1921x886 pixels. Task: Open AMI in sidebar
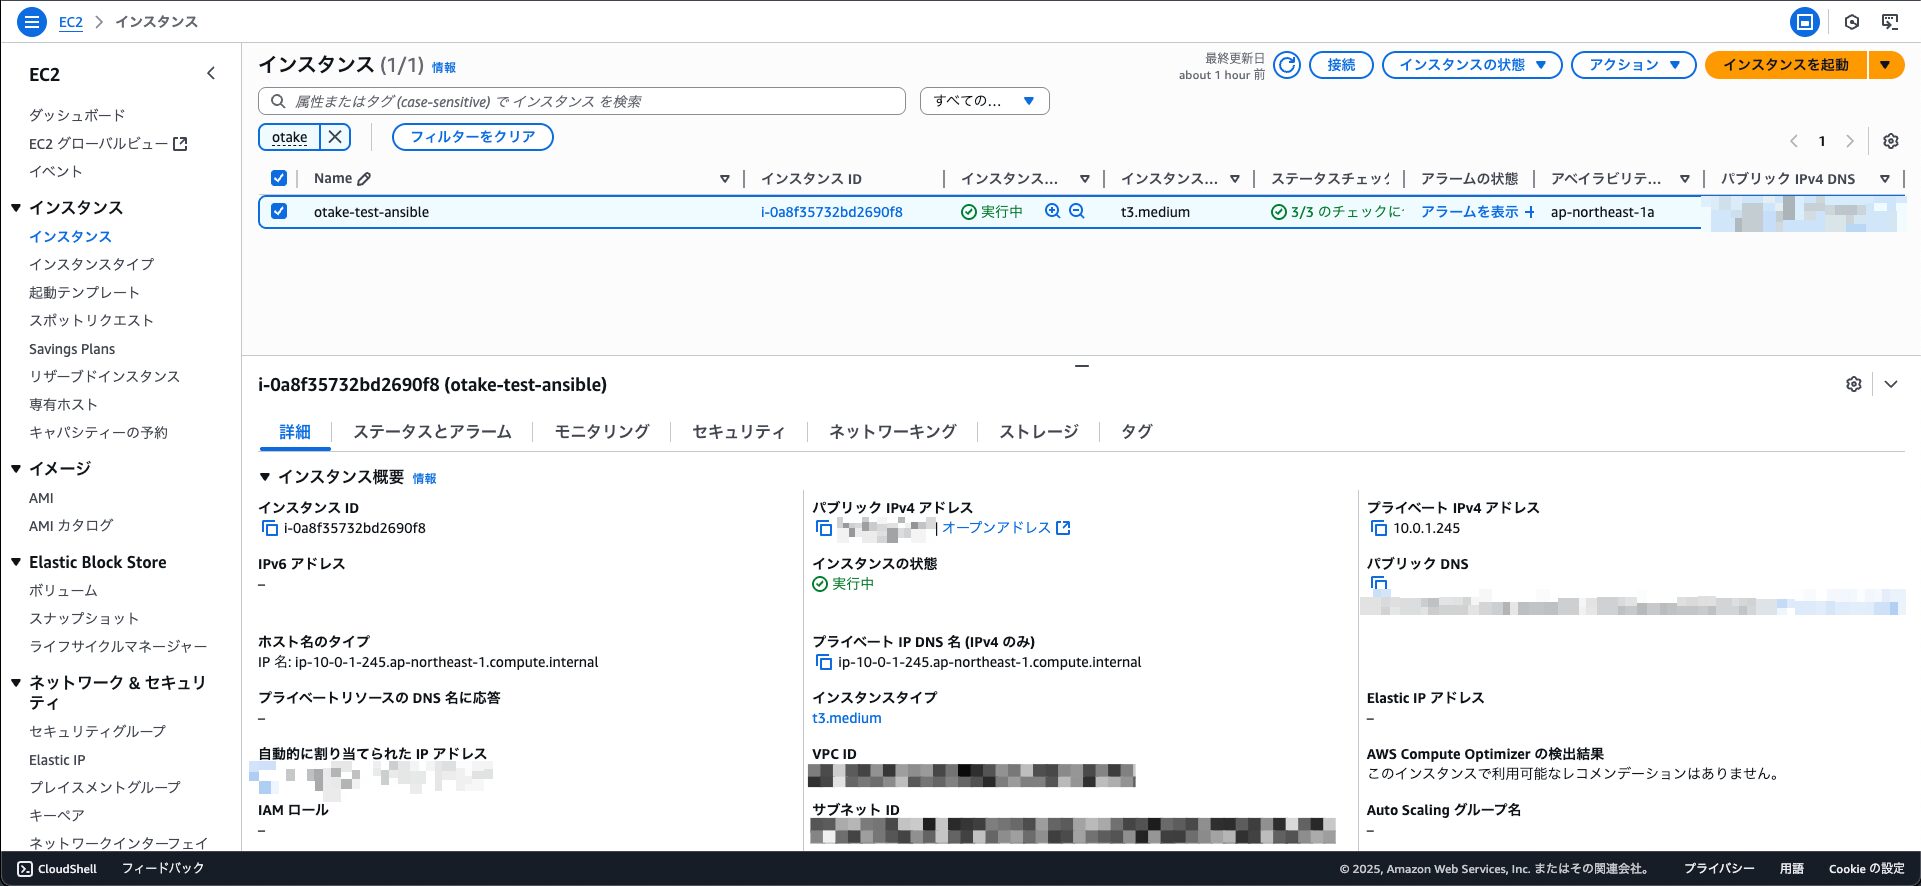(41, 498)
